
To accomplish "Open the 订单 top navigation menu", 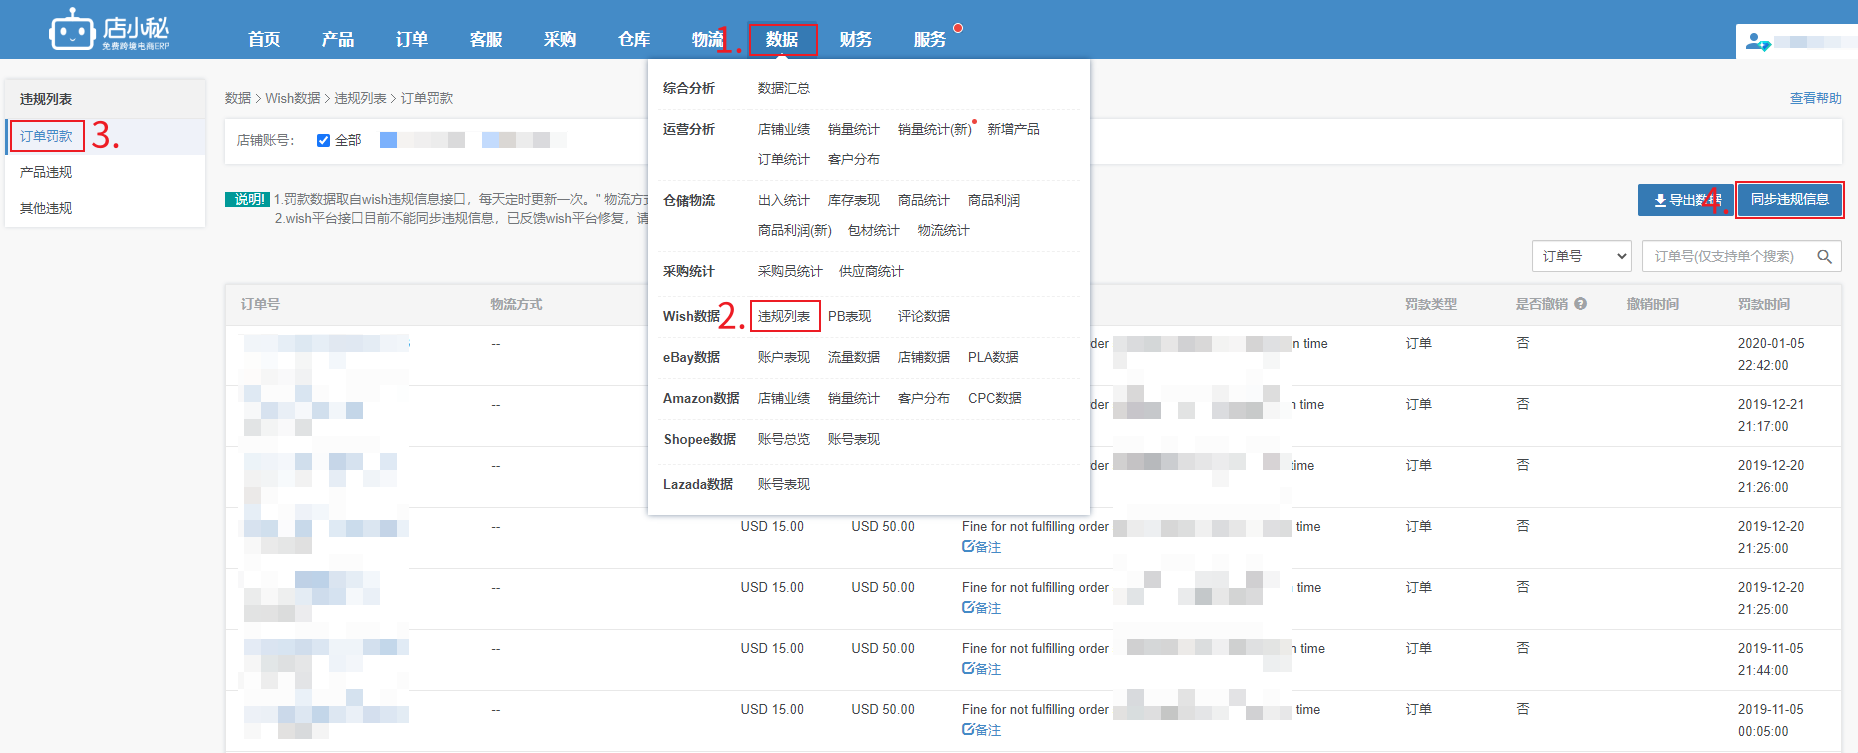I will [x=412, y=39].
